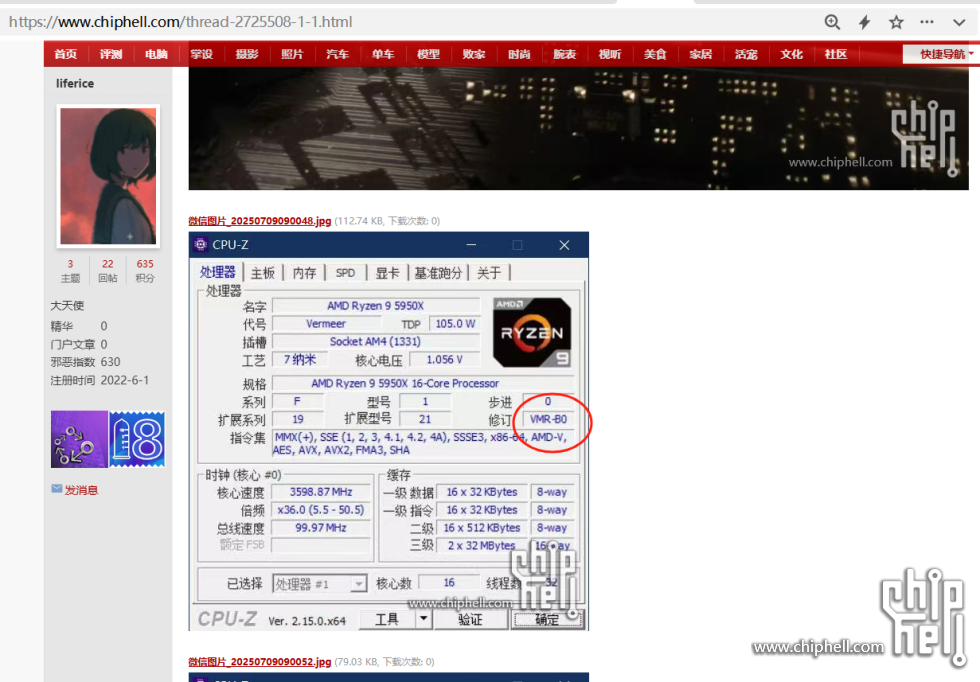Switch to the 基准跑分 tab in CPU-Z

(x=438, y=273)
